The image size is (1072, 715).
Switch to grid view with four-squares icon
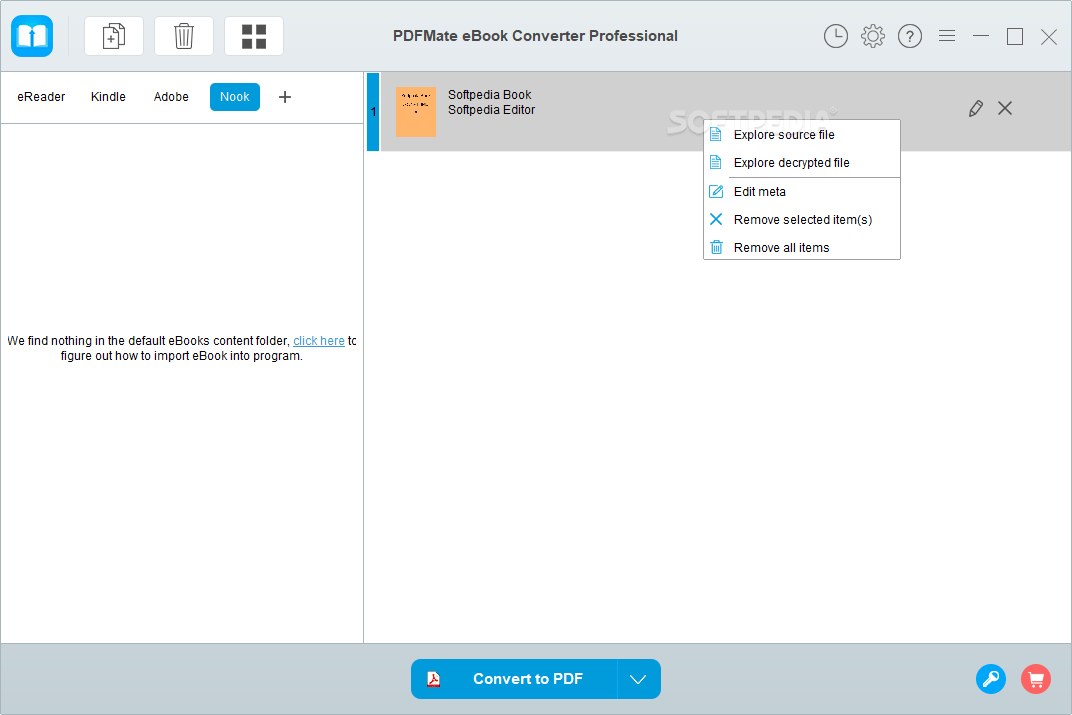254,36
